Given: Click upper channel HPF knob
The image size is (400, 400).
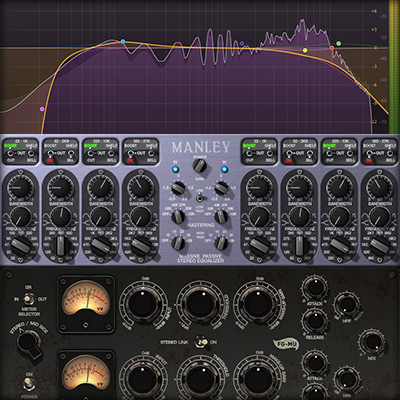Looking at the screenshot, I should point(347,304).
